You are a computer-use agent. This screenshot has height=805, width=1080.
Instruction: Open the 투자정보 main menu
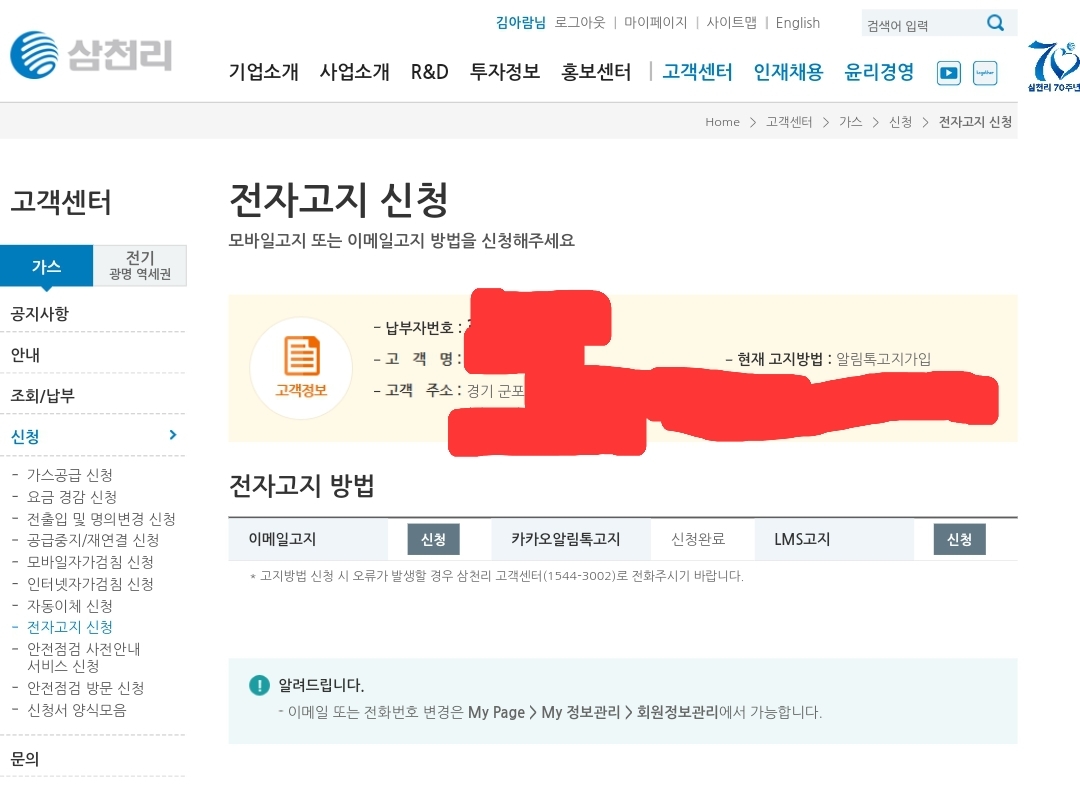tap(504, 72)
